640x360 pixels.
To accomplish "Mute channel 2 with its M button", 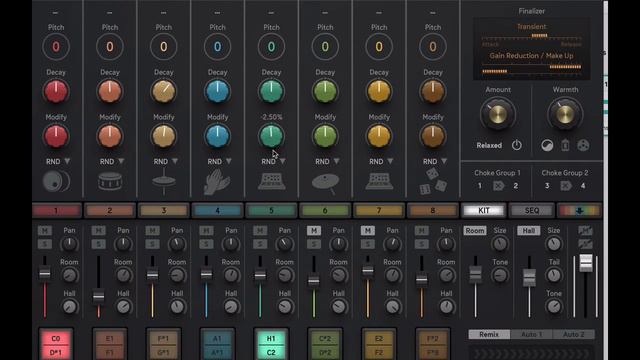I will coord(98,231).
